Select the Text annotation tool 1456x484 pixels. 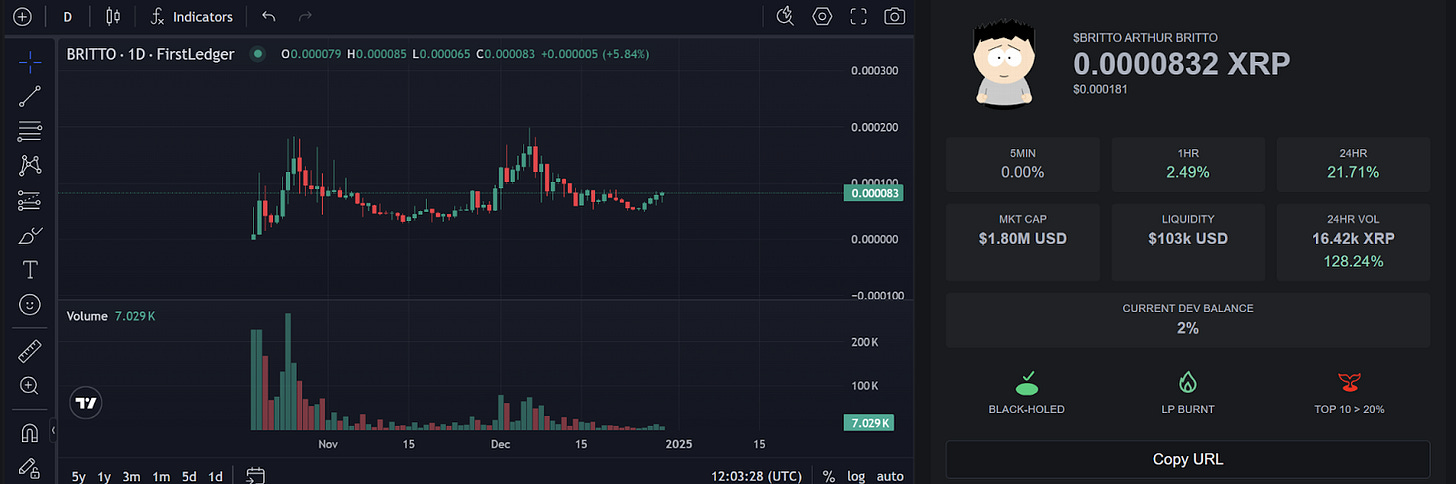30,270
